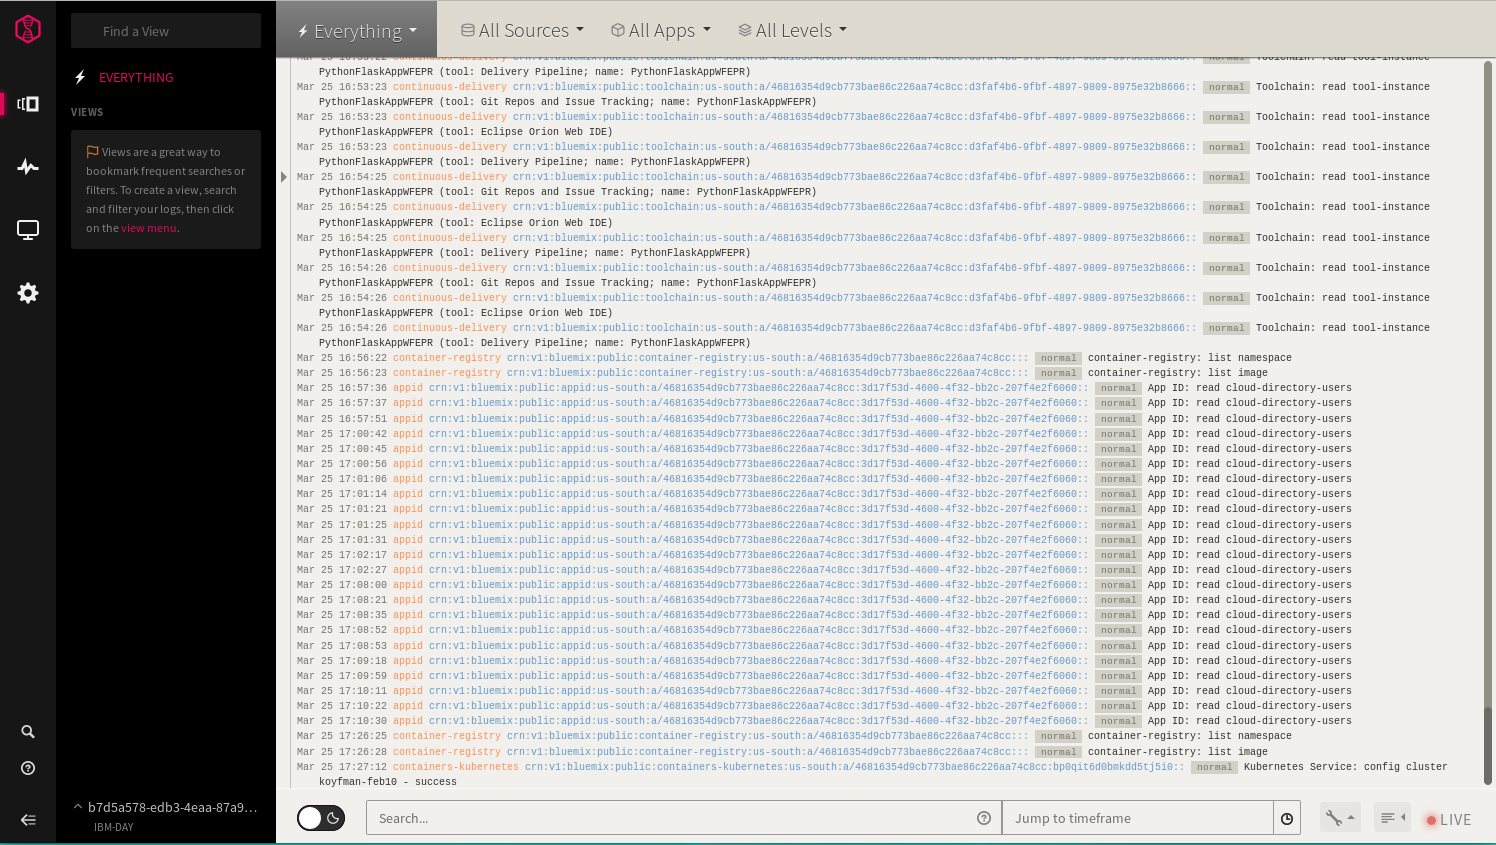Expand the All Sources filter dropdown

tap(522, 31)
